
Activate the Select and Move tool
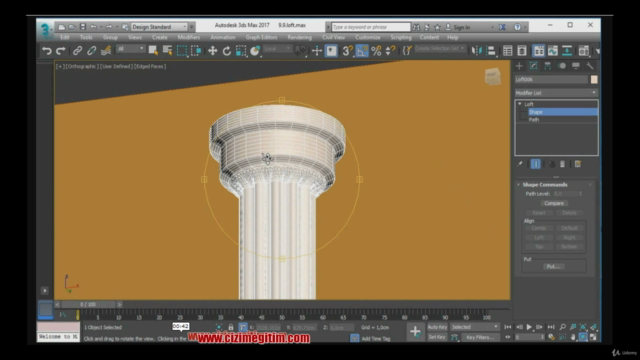tap(213, 51)
